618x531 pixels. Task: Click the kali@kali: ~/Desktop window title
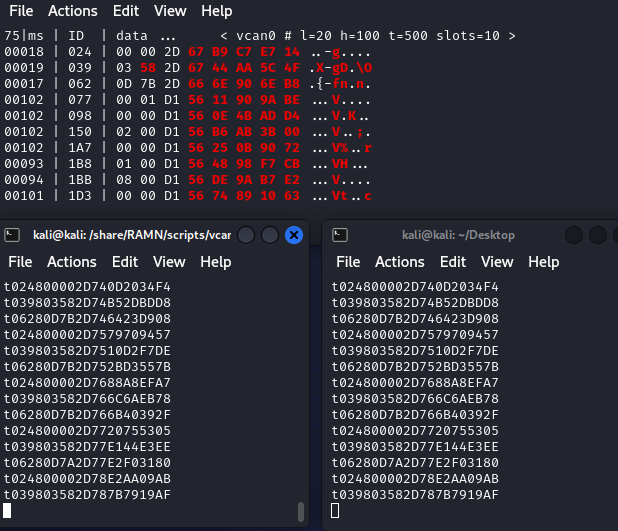[x=458, y=235]
